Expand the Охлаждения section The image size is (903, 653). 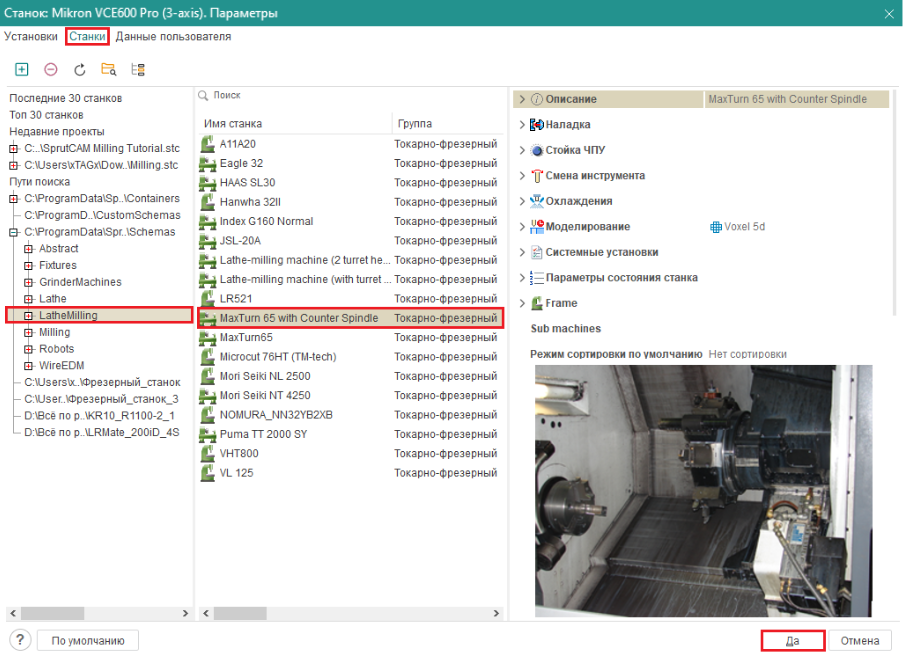522,201
